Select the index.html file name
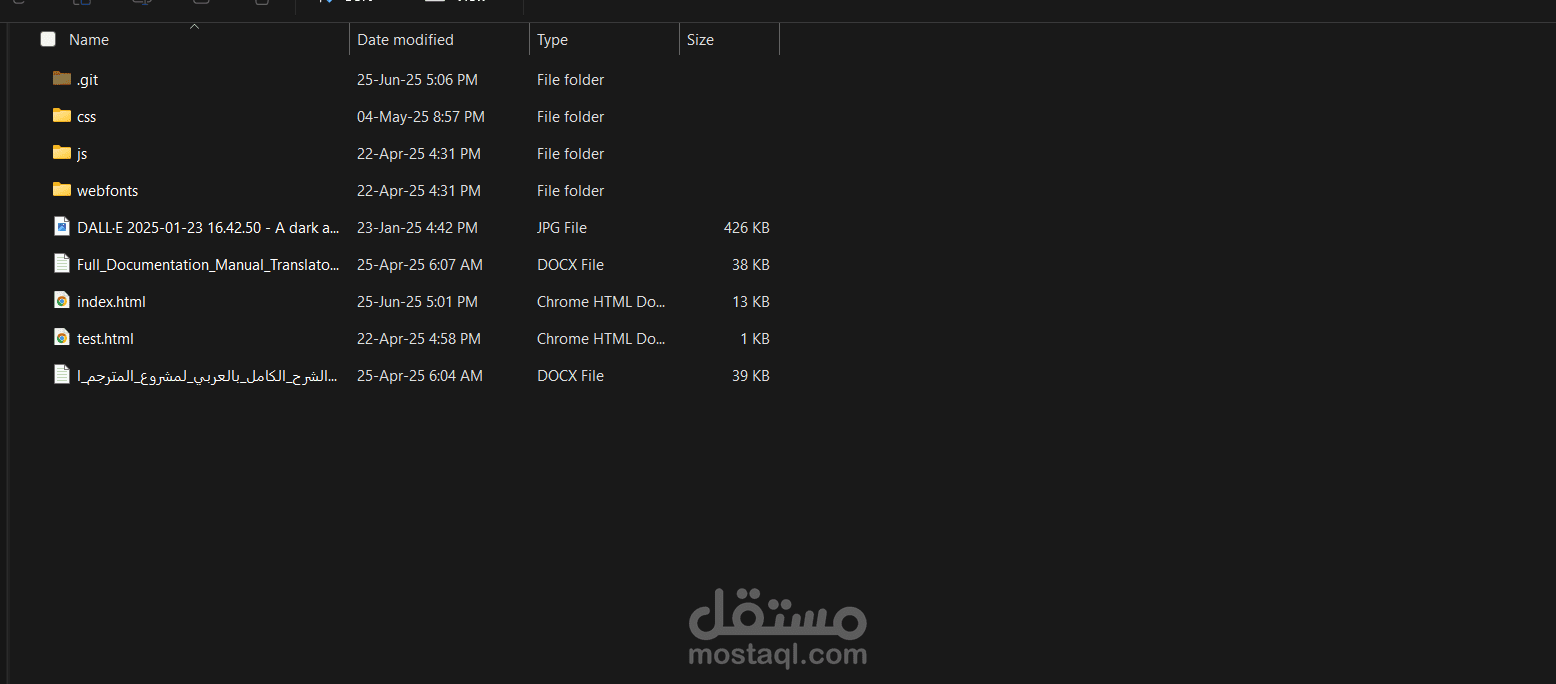Viewport: 1556px width, 684px height. pos(111,302)
